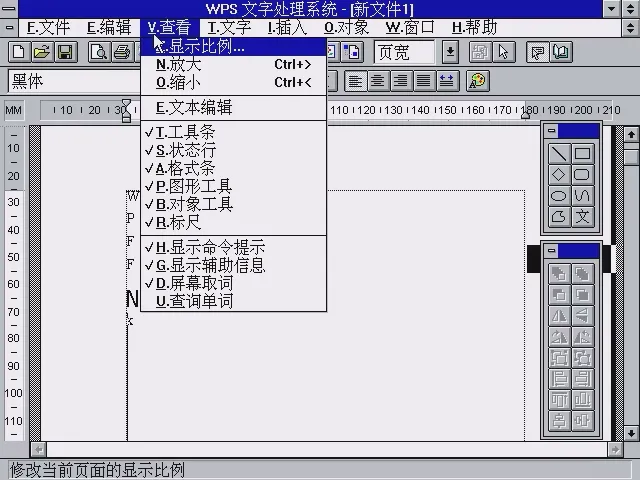640x480 pixels.
Task: Open the I.插入 menu
Action: 287,28
